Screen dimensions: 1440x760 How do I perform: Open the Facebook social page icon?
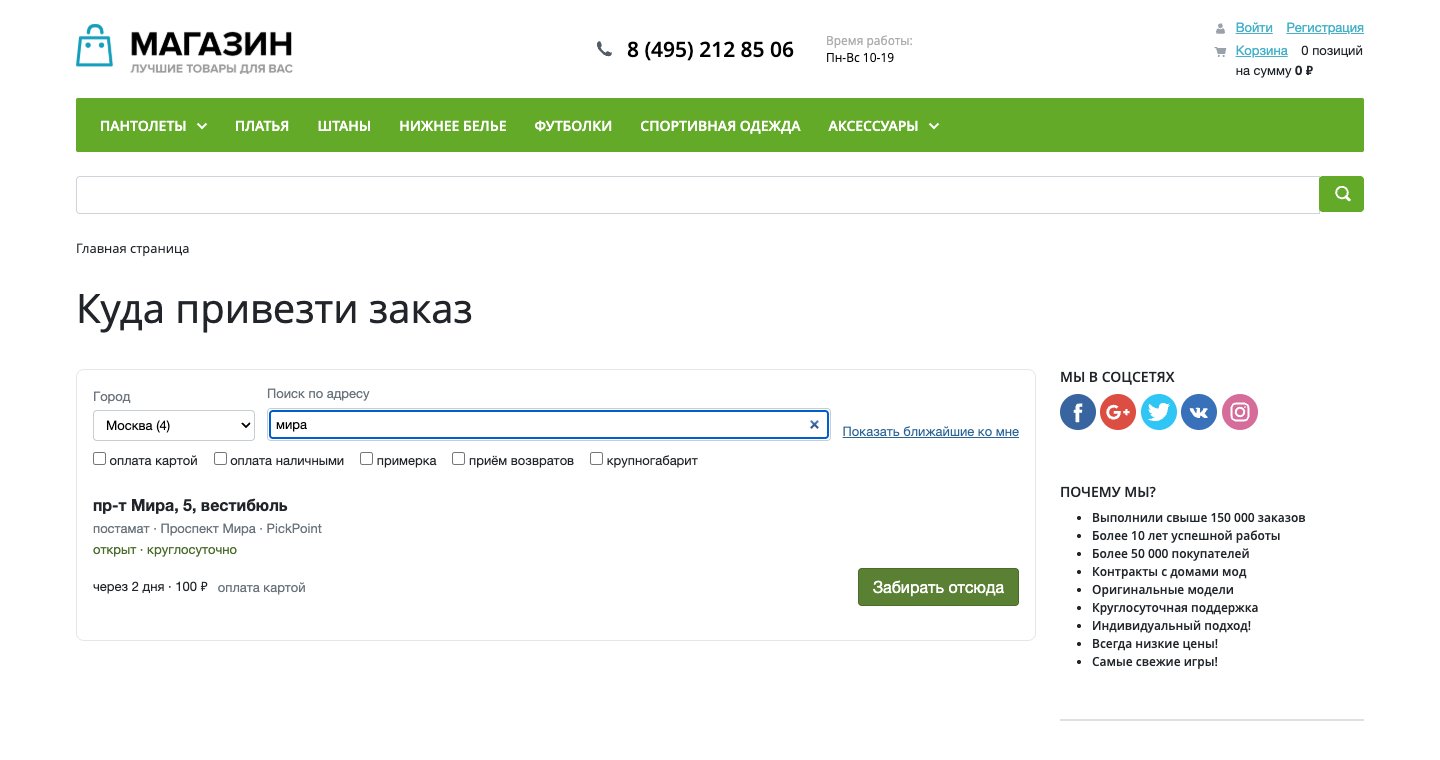point(1078,412)
